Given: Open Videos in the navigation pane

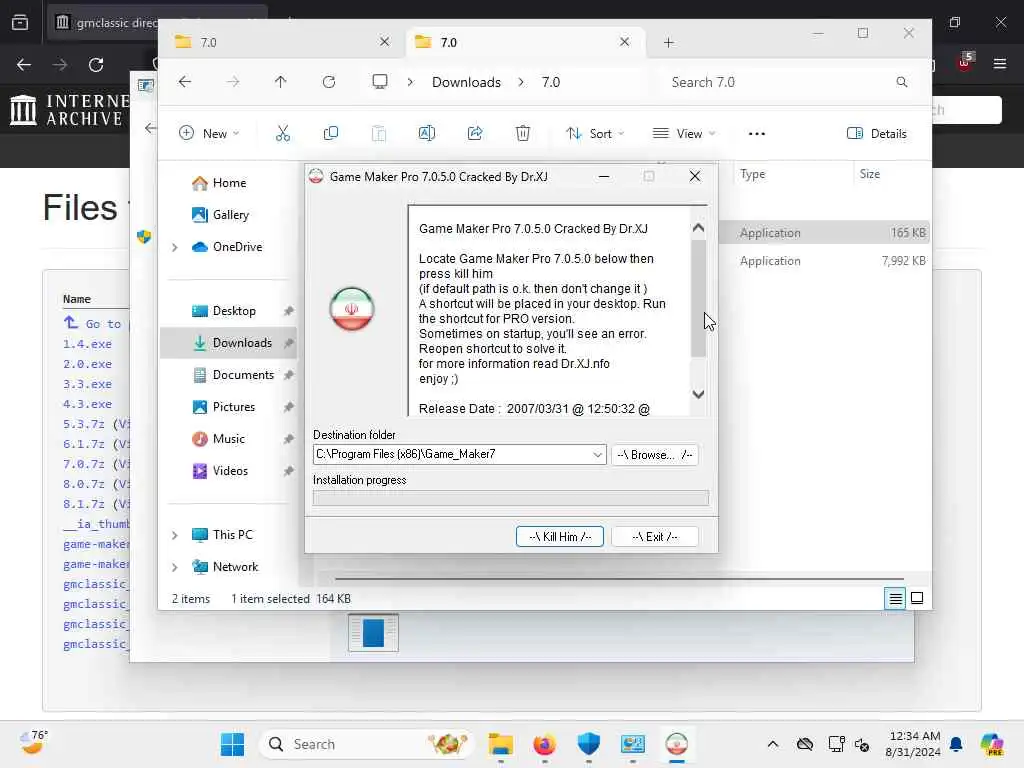Looking at the screenshot, I should pos(228,471).
